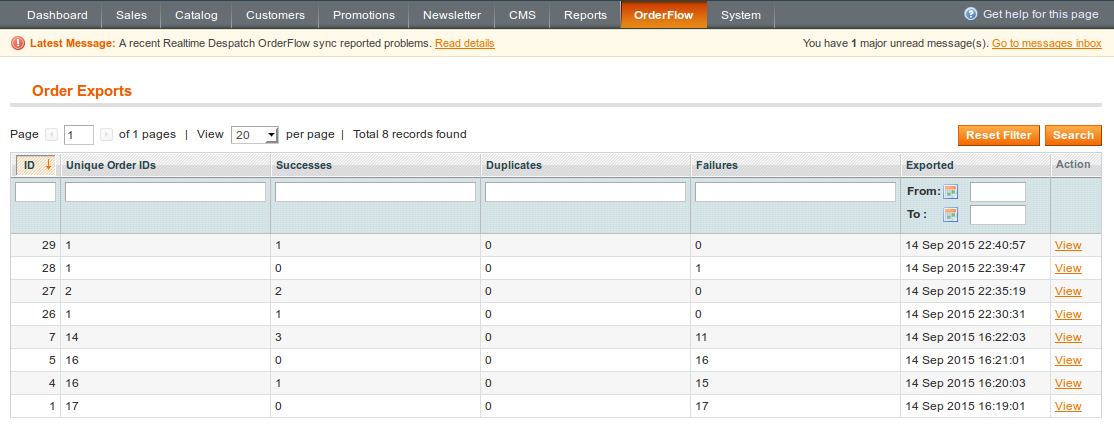View export ID 28
This screenshot has width=1114, height=435.
tap(1068, 268)
